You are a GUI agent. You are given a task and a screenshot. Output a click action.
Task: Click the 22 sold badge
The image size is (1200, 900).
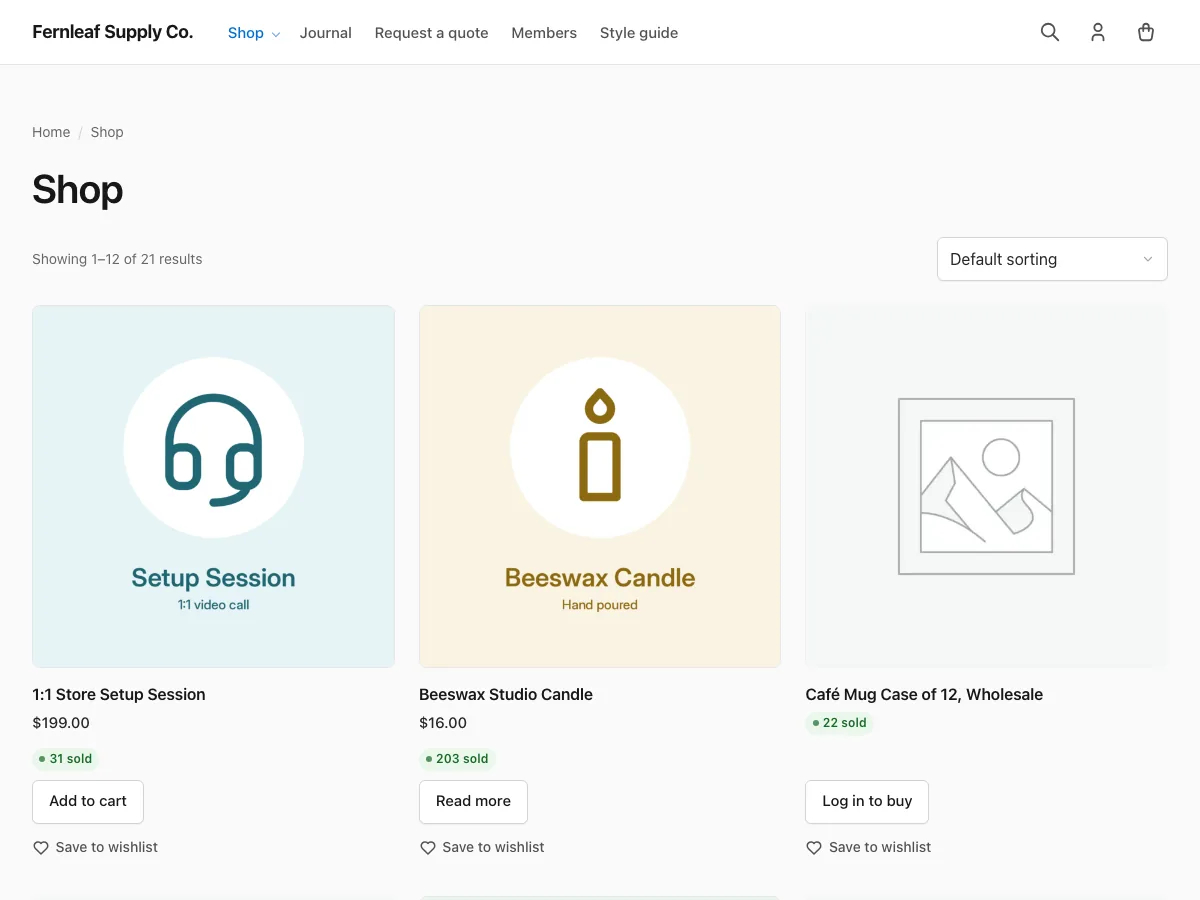tap(839, 723)
